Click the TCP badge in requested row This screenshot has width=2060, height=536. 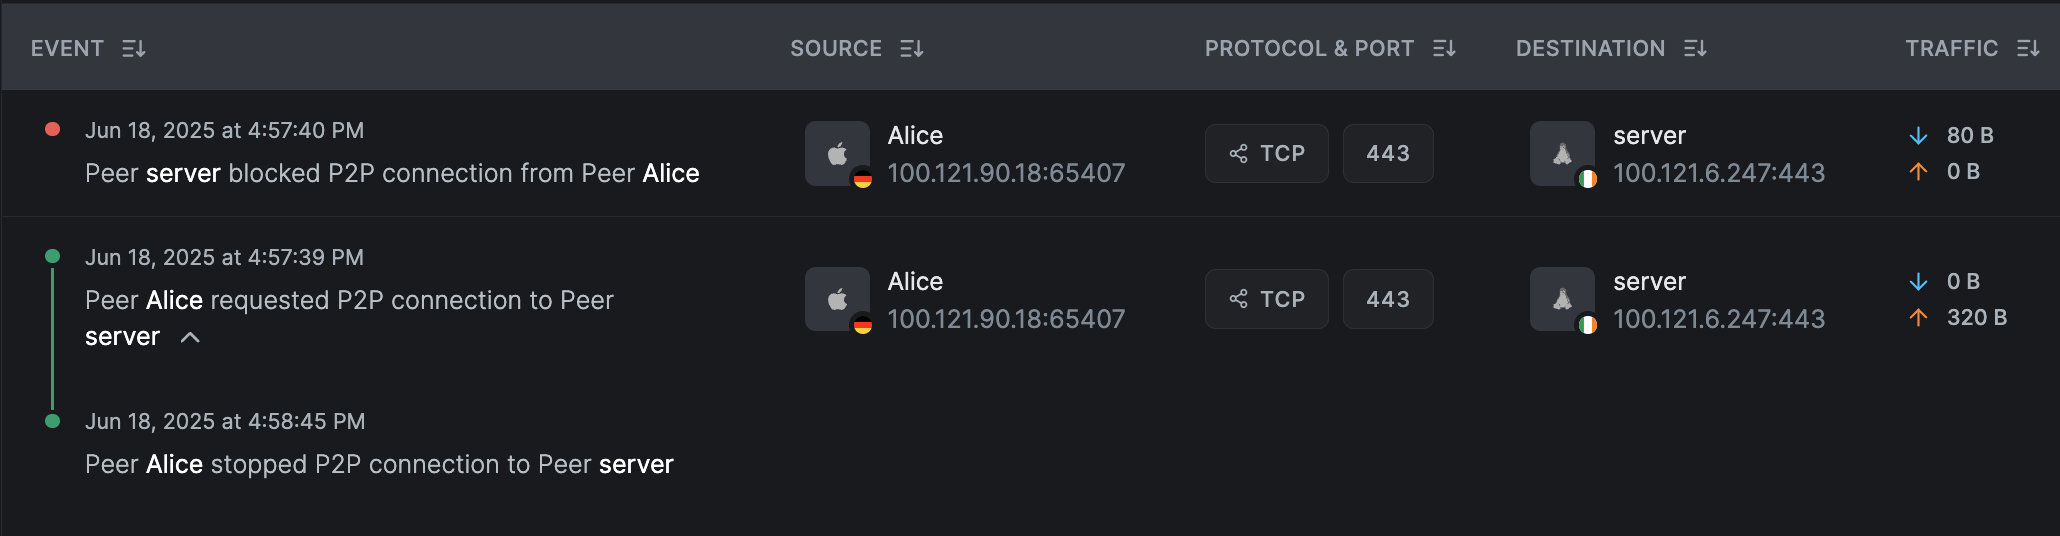click(x=1266, y=299)
